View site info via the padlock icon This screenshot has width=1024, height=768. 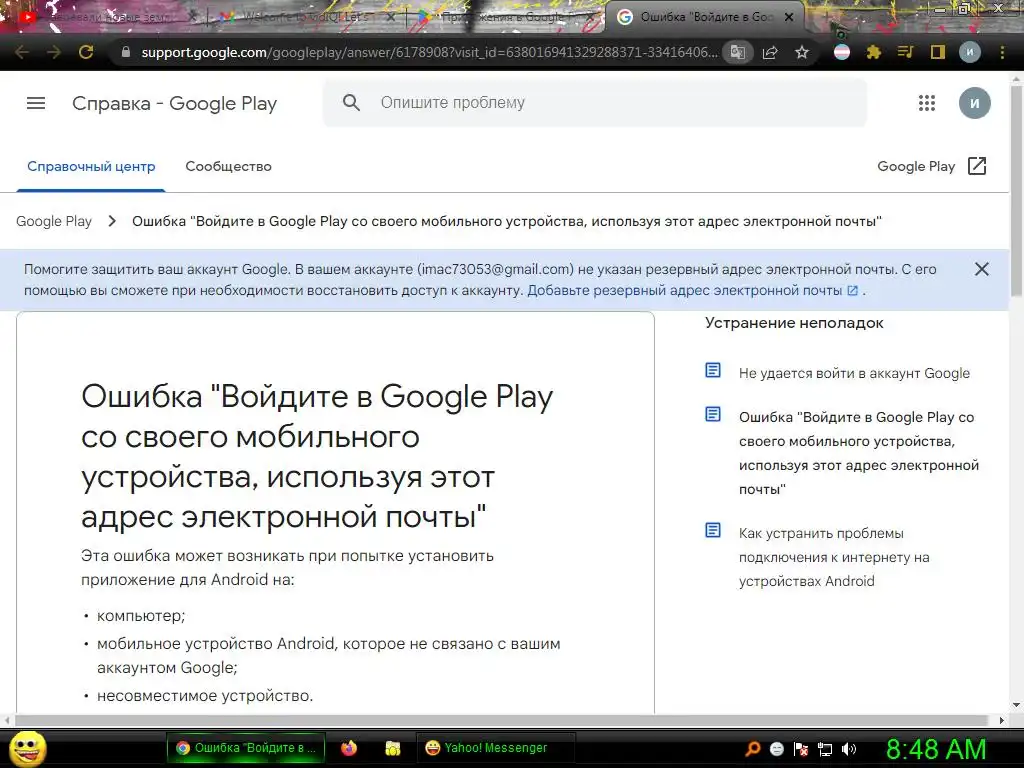(x=126, y=52)
